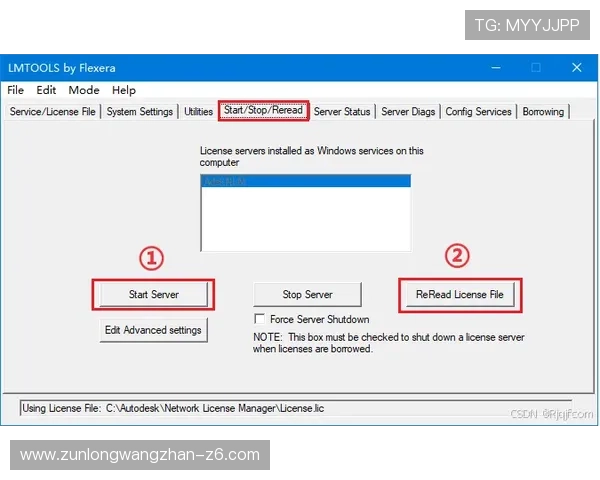This screenshot has height=480, width=600.
Task: Minimize the LMTOOLS window
Action: click(495, 68)
